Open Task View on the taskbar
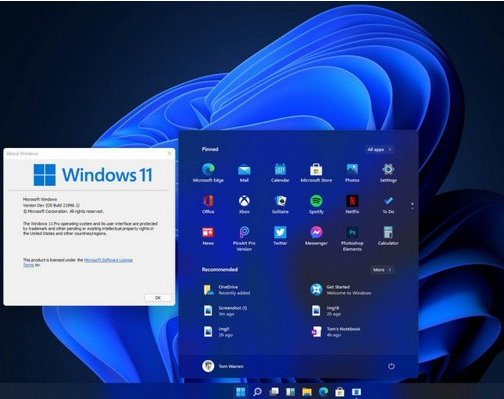Screen dimensions: 504x399 tap(274, 392)
